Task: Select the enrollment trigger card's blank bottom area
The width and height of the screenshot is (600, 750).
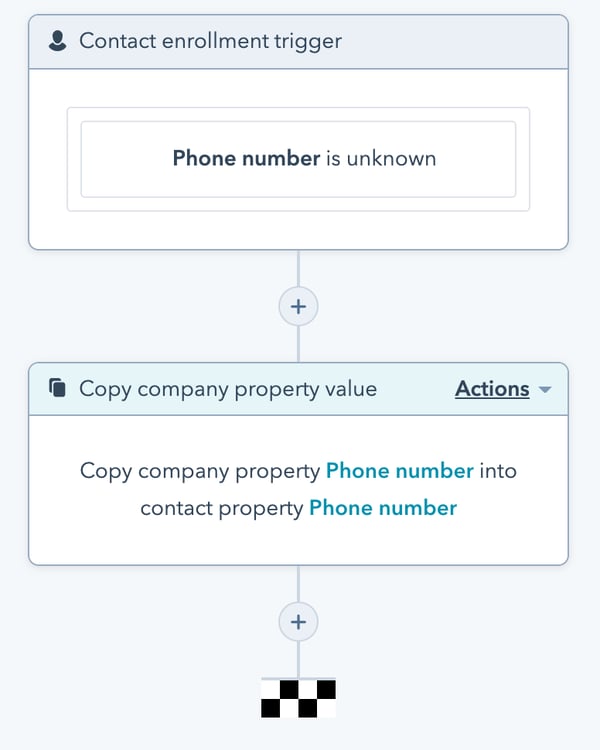Action: point(298,230)
